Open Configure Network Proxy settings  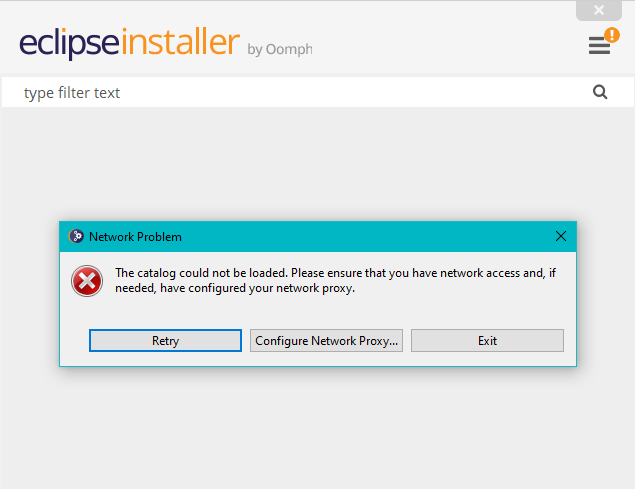326,340
